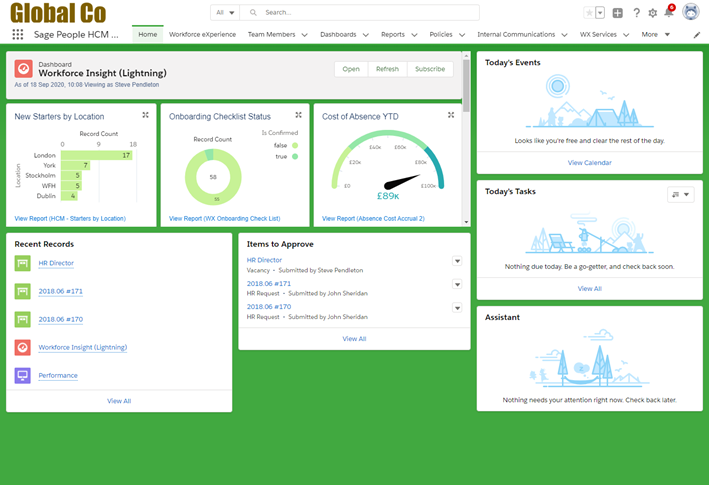The width and height of the screenshot is (709, 485).
Task: Open the user profile avatar
Action: tap(690, 13)
